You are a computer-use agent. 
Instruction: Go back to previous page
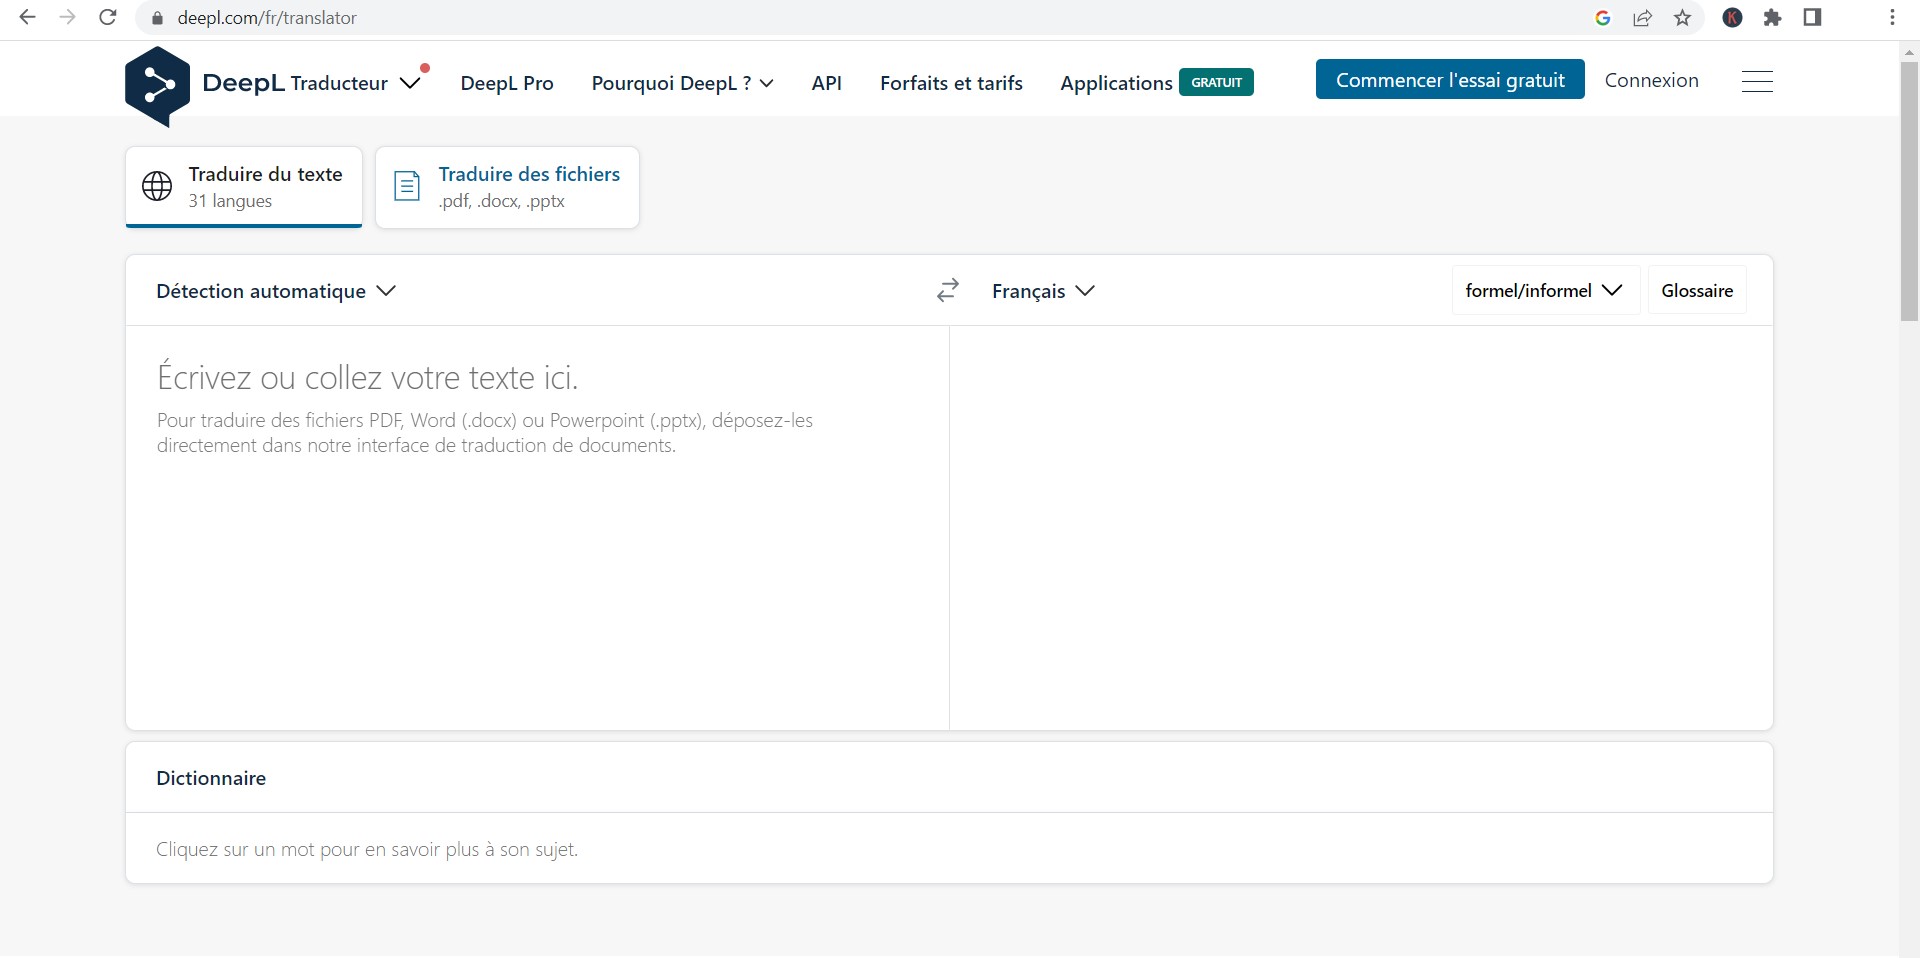(27, 18)
